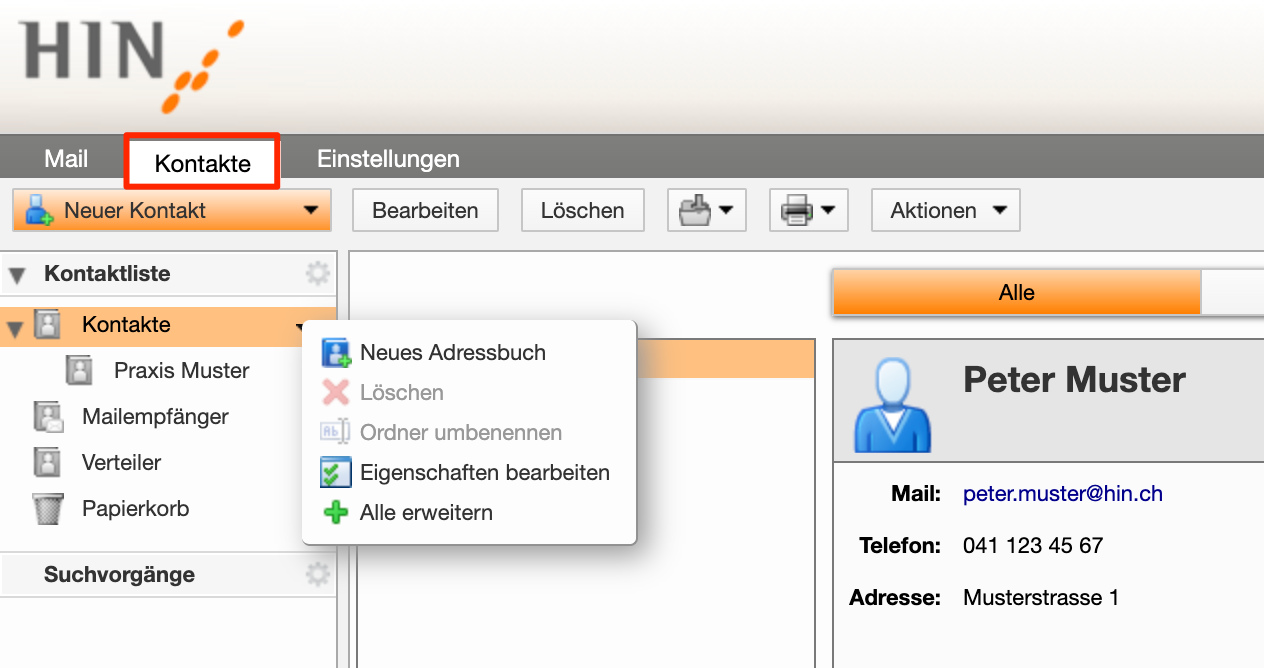Open the Mail tab
Screen dimensions: 1264x668
coord(66,159)
